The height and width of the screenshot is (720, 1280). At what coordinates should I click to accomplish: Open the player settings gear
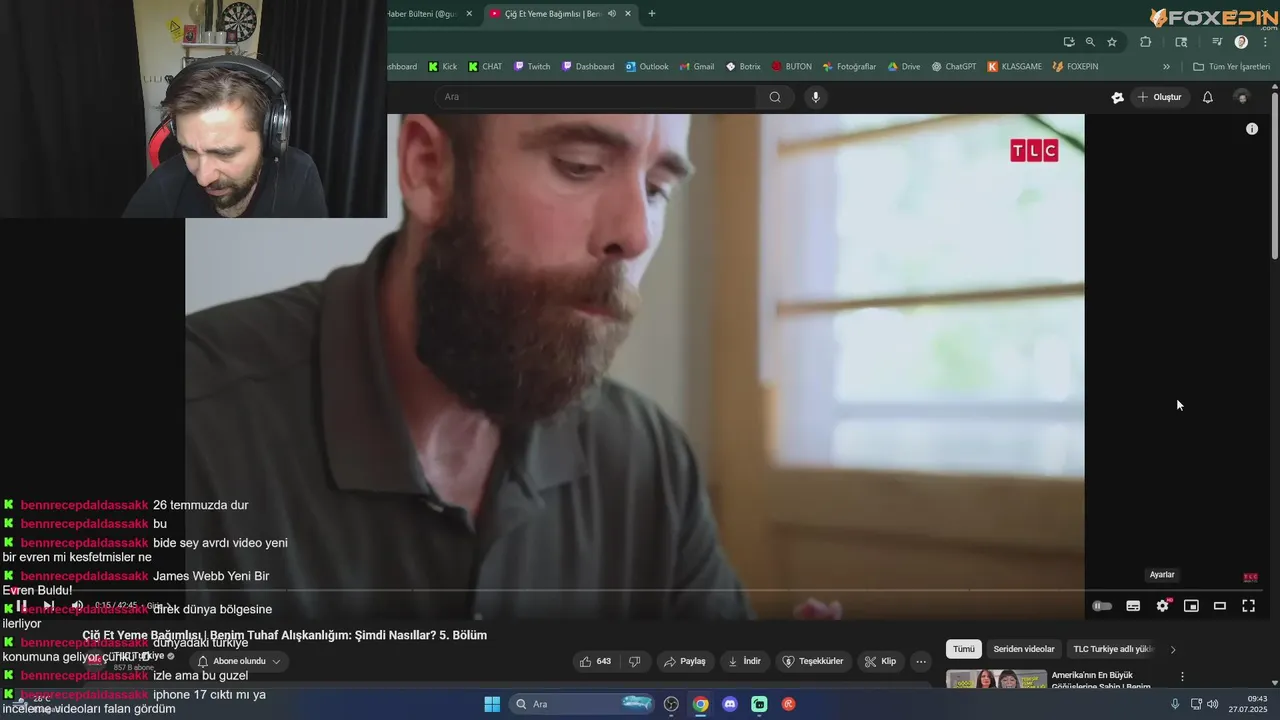pyautogui.click(x=1162, y=606)
